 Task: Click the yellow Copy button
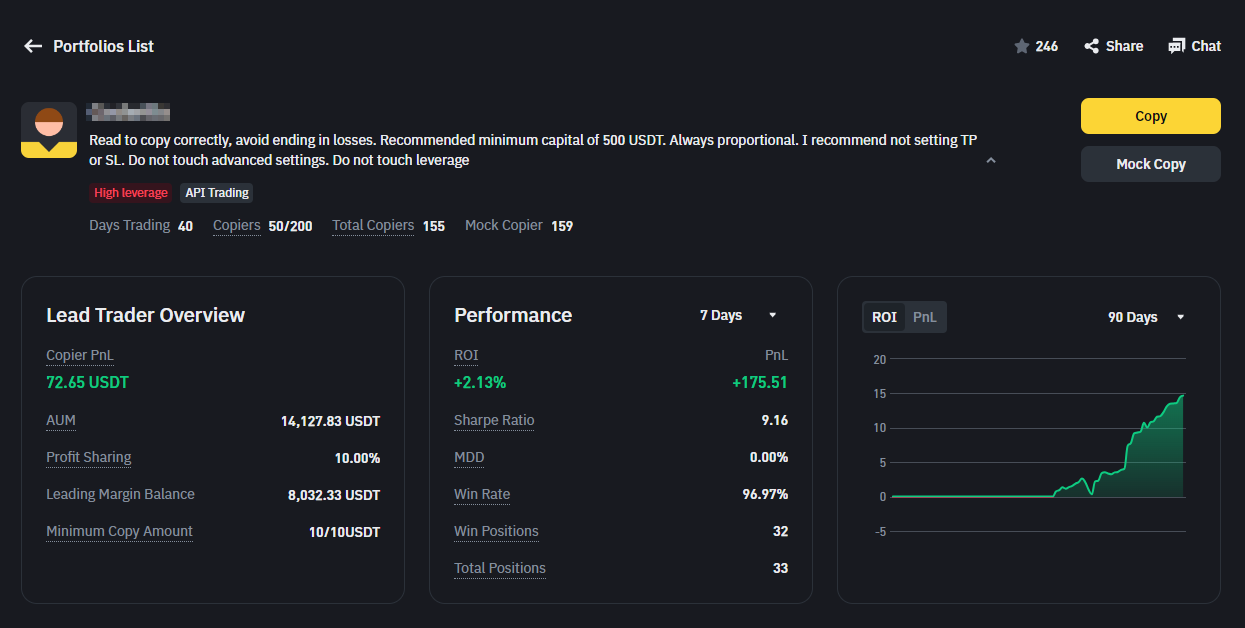[1151, 116]
